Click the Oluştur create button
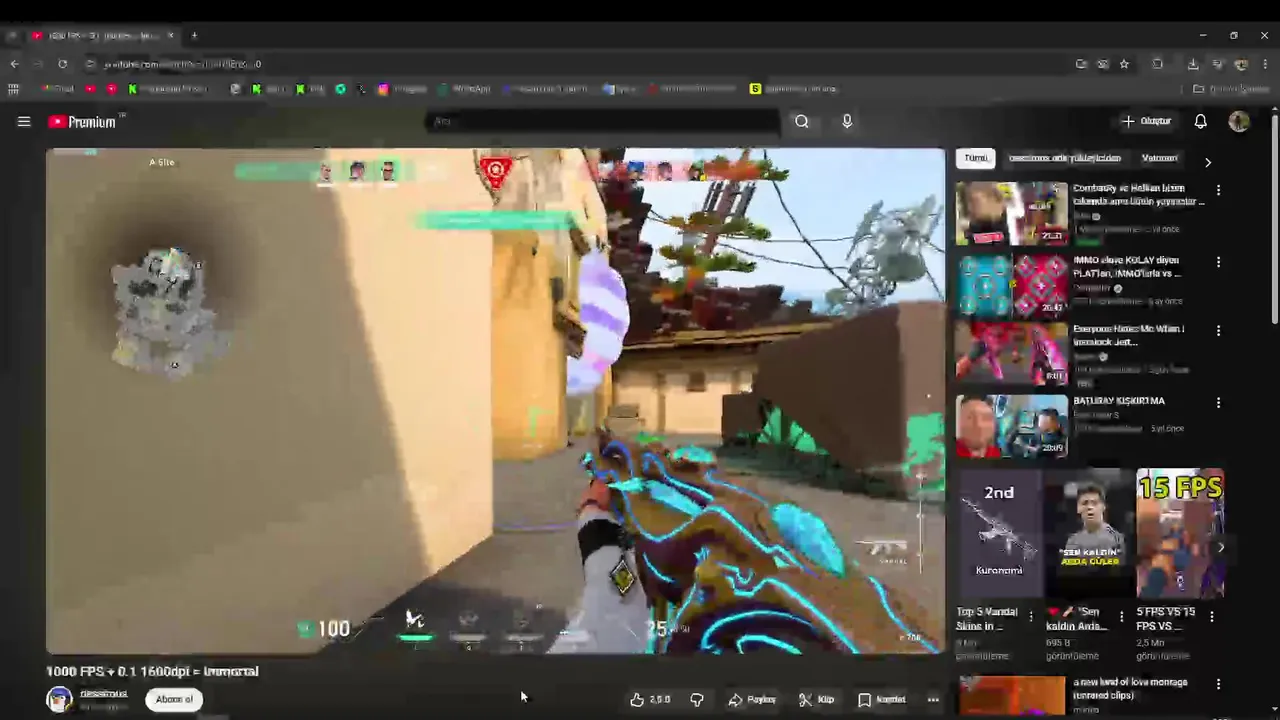The image size is (1280, 720). tap(1146, 121)
